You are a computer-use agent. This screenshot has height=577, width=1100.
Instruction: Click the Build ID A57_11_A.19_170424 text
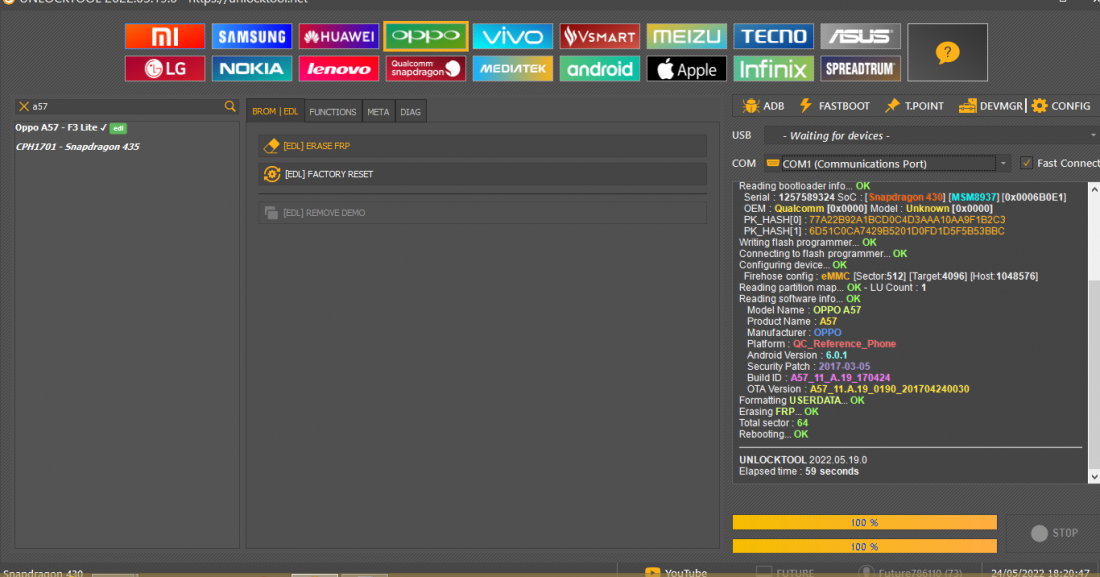840,378
